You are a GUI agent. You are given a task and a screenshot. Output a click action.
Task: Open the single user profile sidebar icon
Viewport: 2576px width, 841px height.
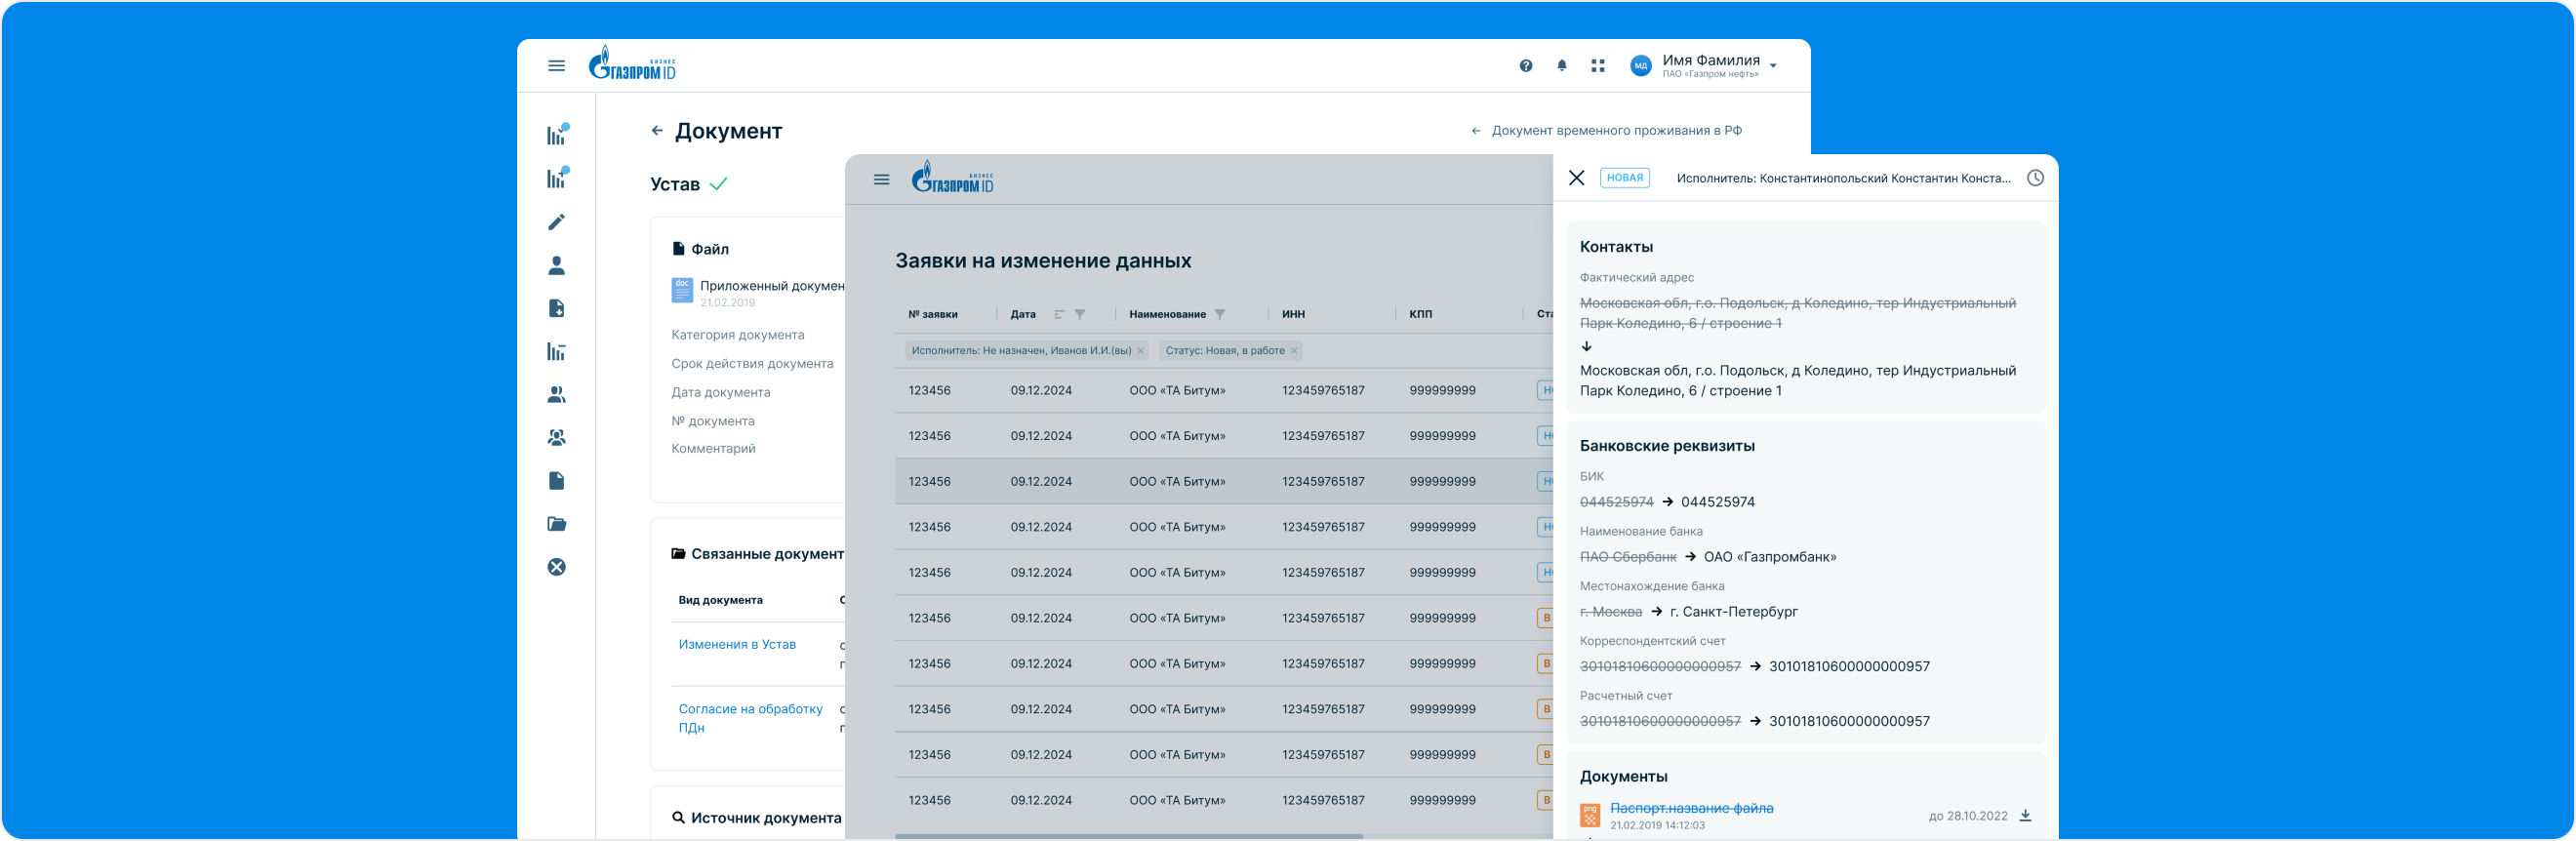click(x=557, y=265)
